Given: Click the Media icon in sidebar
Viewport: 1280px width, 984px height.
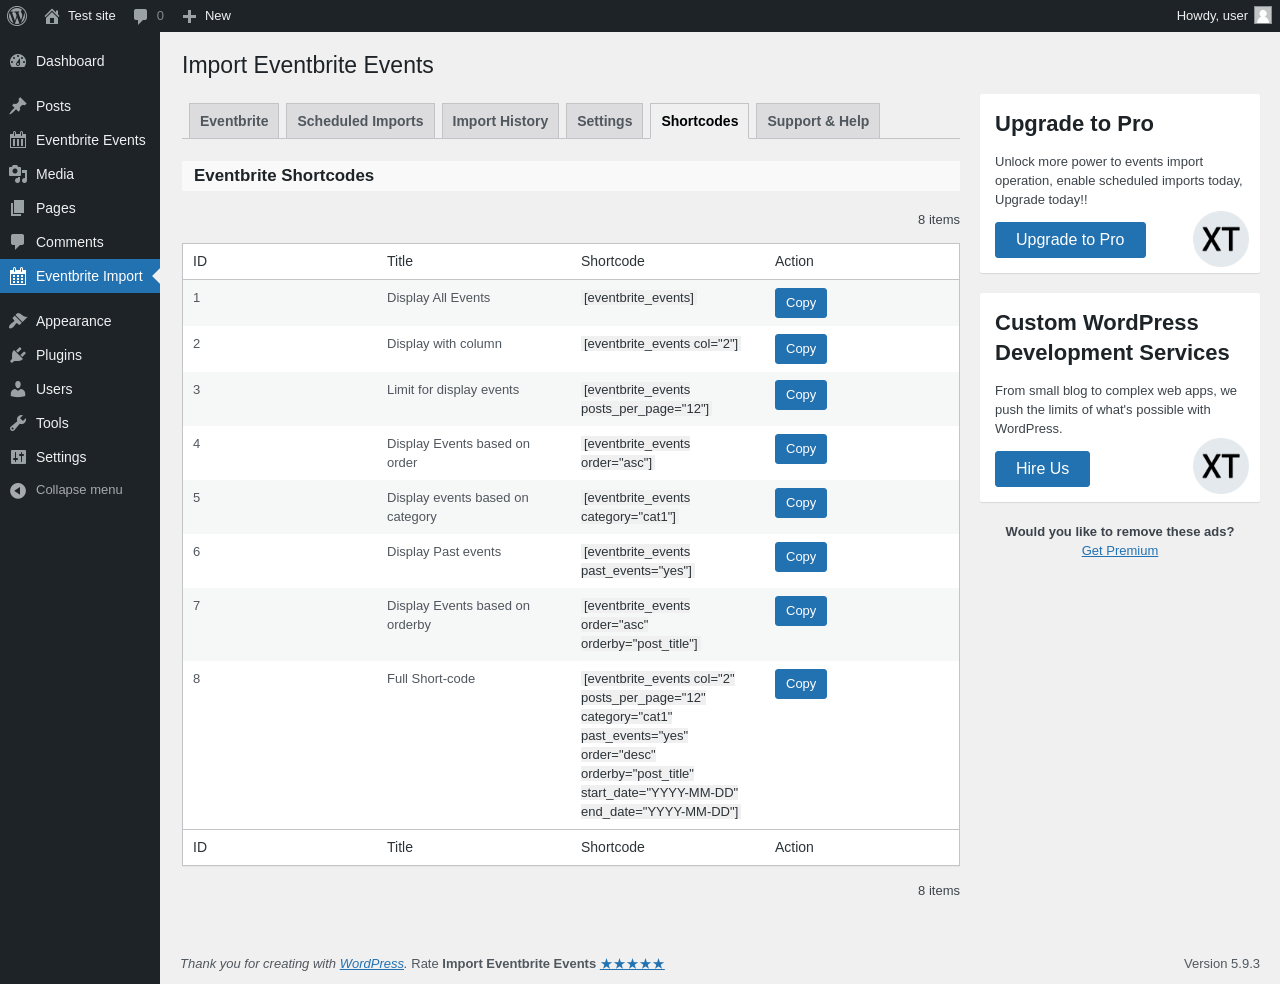Looking at the screenshot, I should click(18, 174).
